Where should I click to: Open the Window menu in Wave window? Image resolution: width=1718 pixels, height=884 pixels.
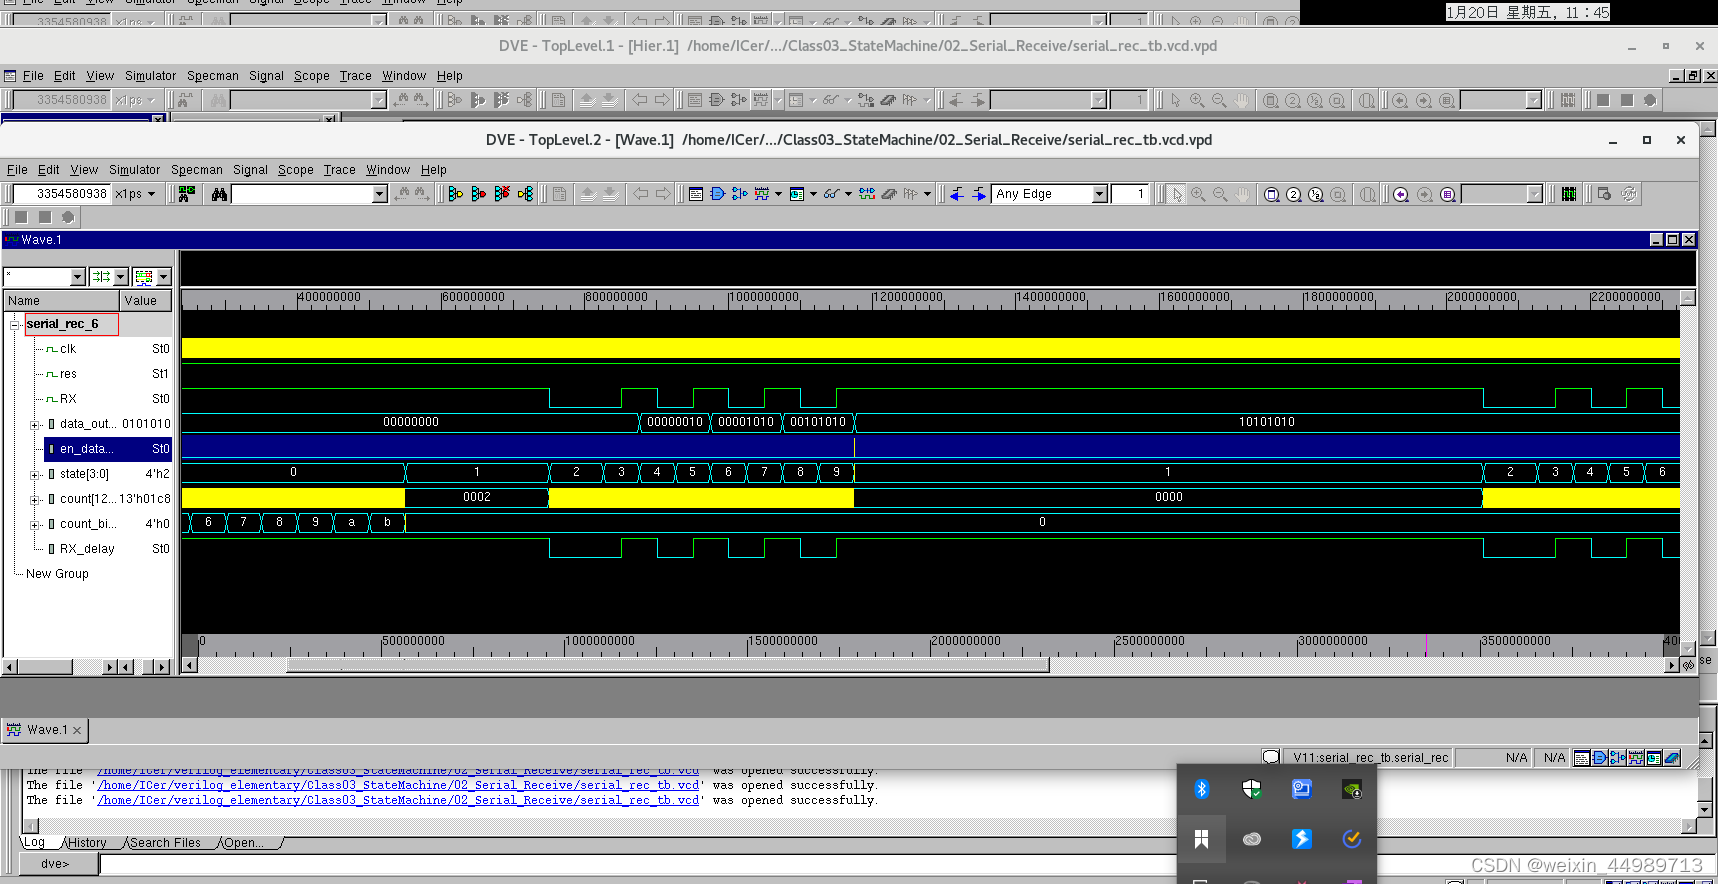(388, 170)
